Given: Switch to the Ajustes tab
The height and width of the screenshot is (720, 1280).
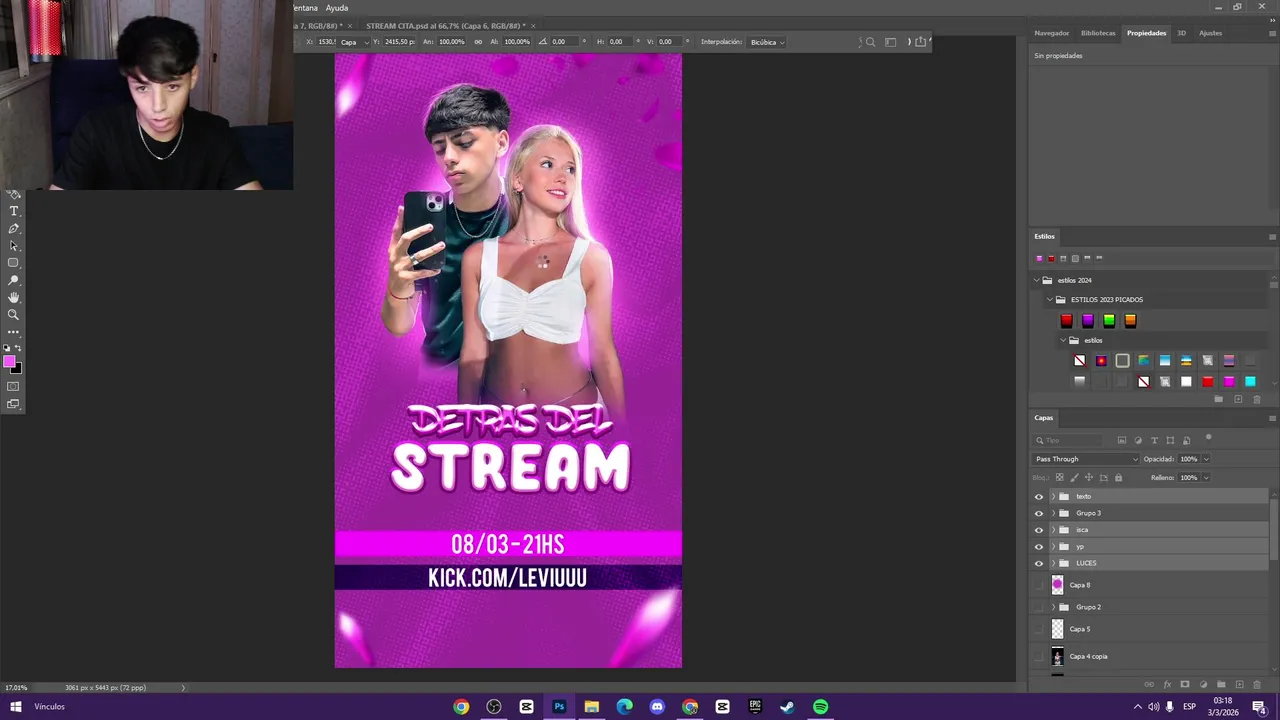Looking at the screenshot, I should coord(1210,33).
